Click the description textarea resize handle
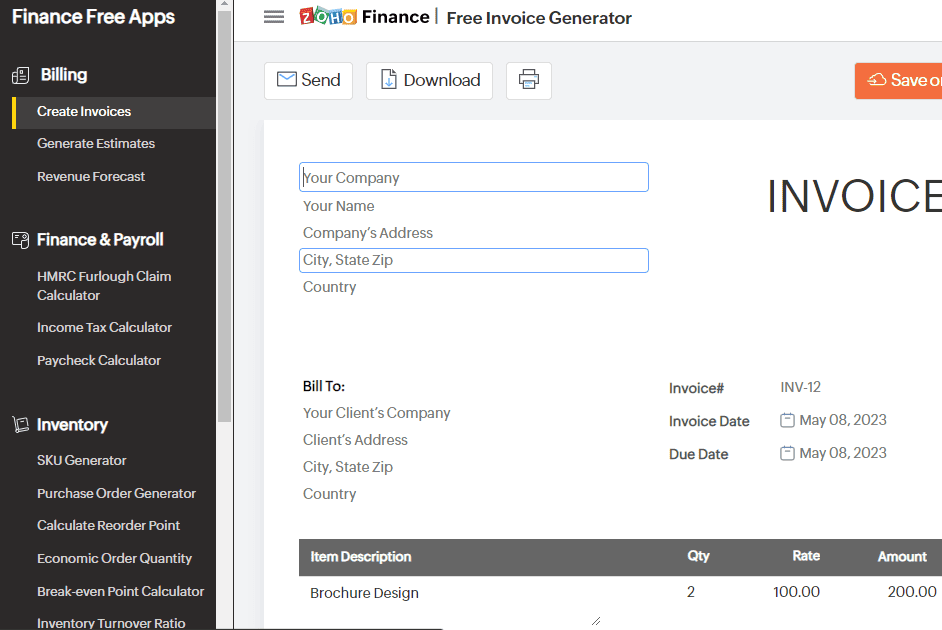Screen dimensions: 942x630 coord(596,621)
